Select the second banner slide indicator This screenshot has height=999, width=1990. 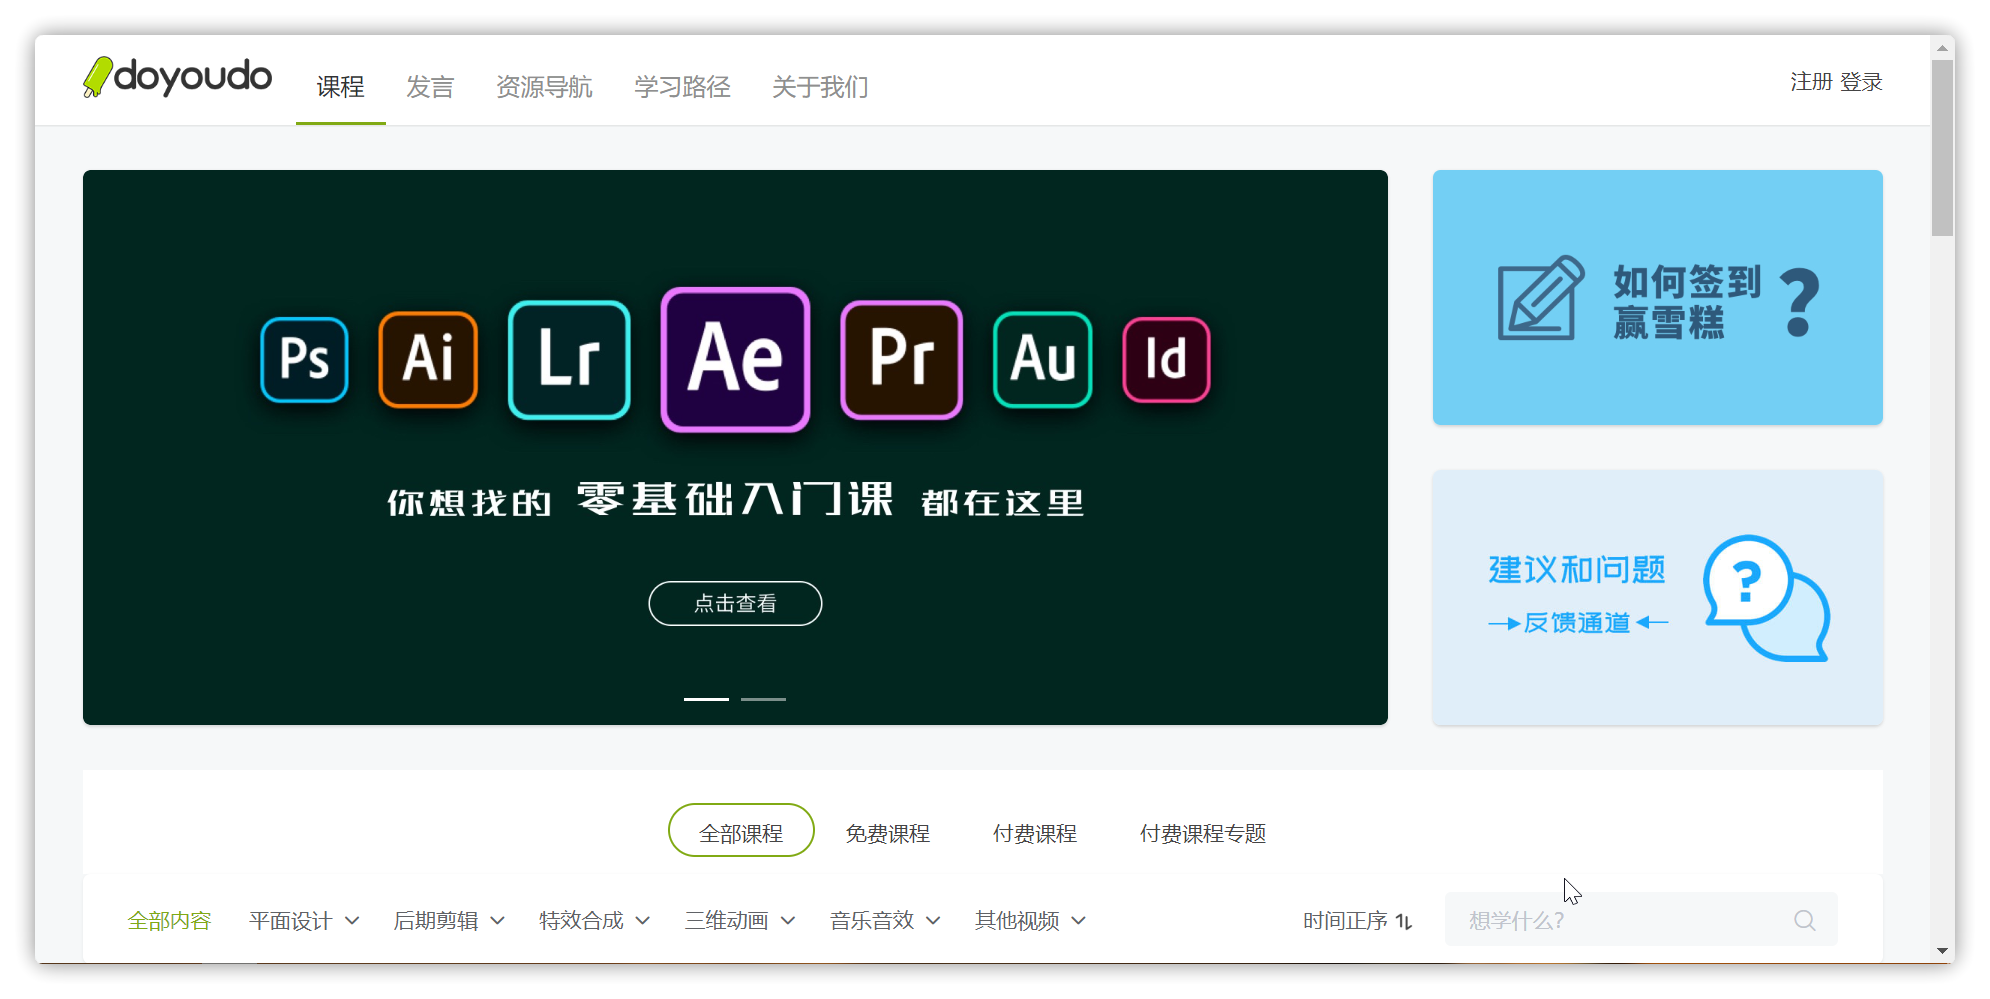(763, 699)
